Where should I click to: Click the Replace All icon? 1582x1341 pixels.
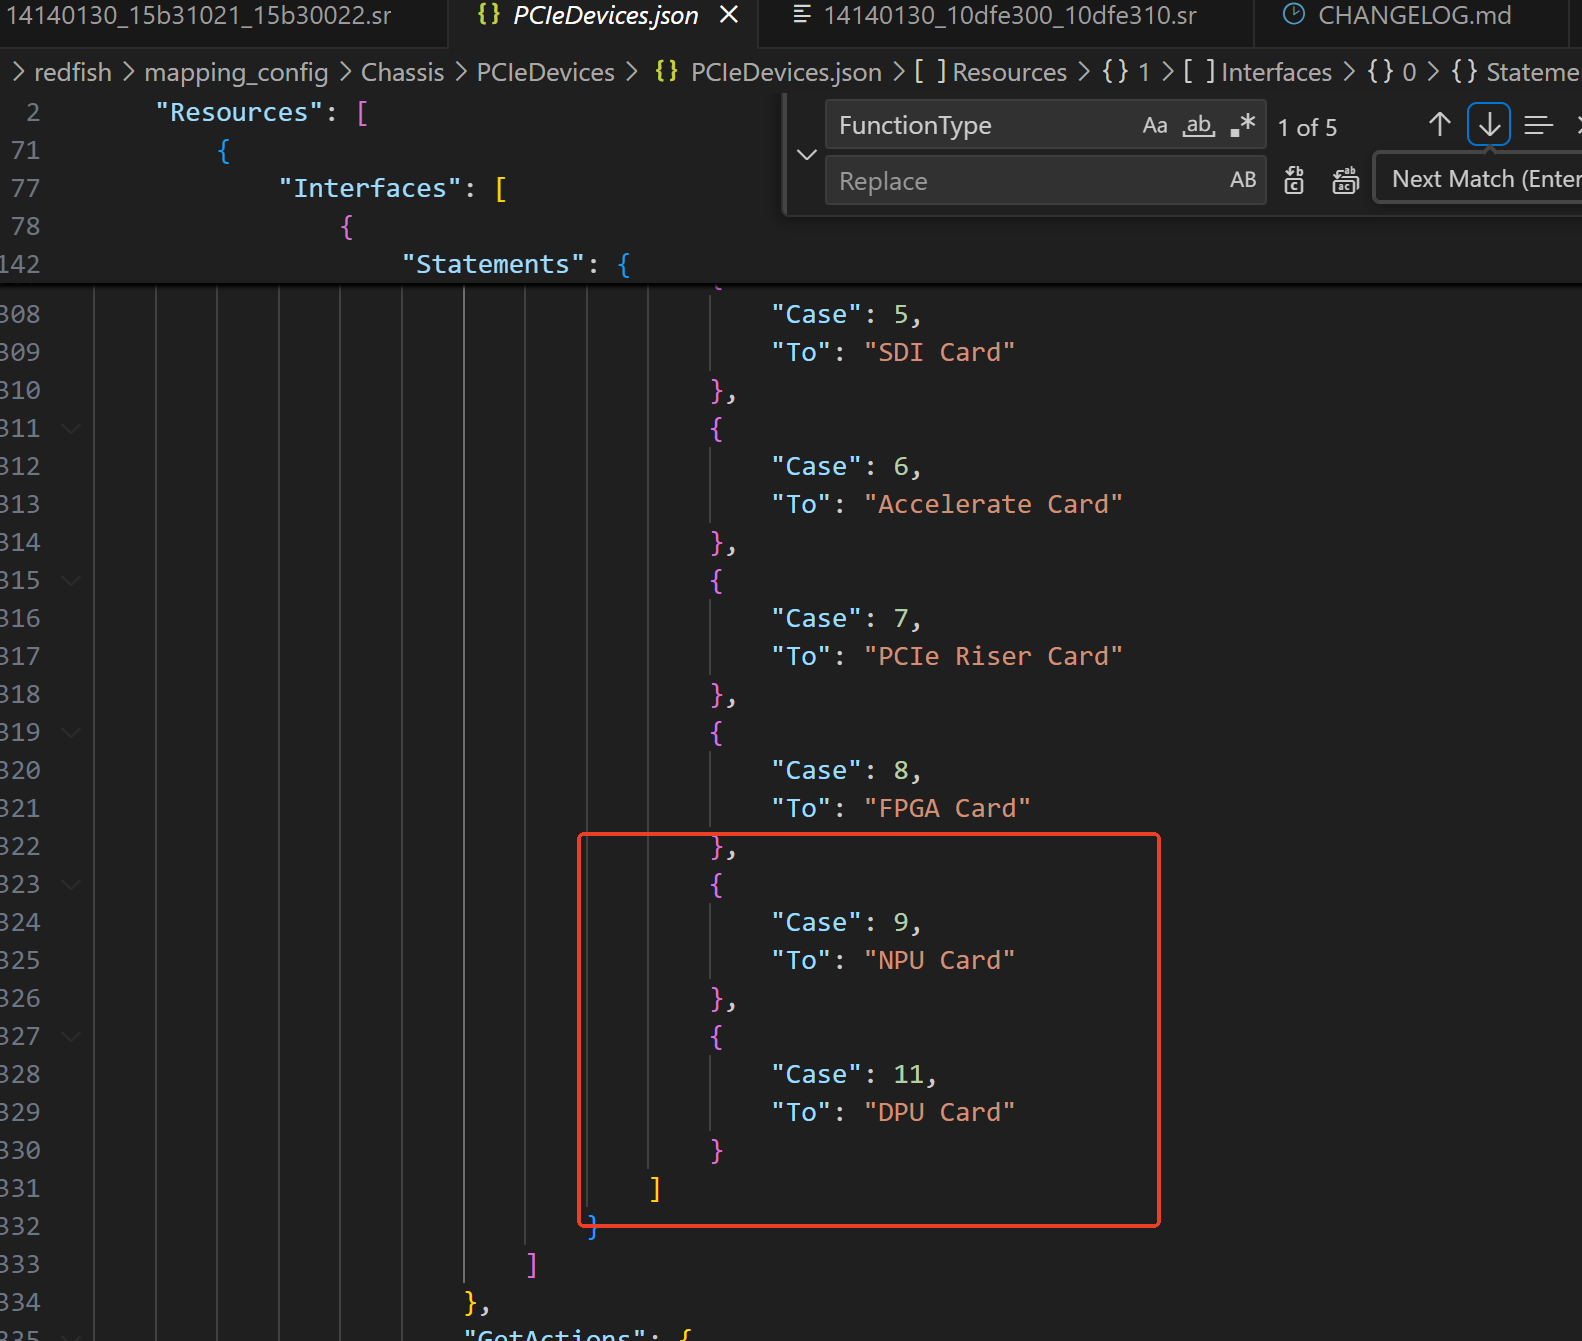click(1345, 180)
